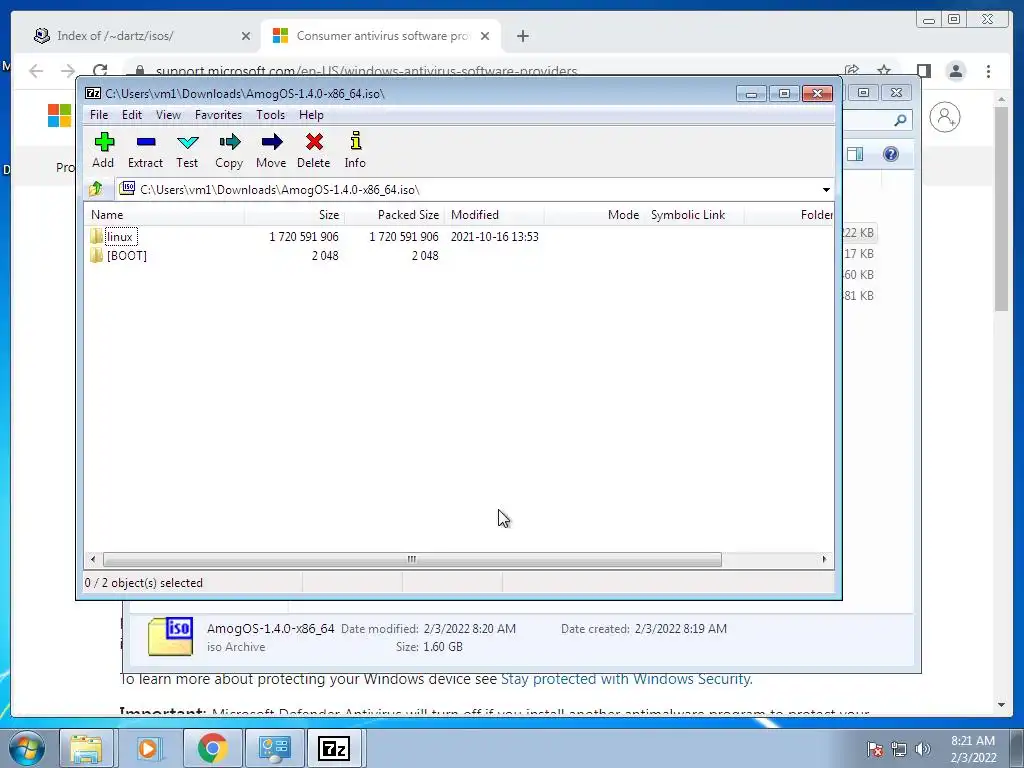Run the Test archive tool
Image resolution: width=1024 pixels, height=768 pixels.
(187, 142)
